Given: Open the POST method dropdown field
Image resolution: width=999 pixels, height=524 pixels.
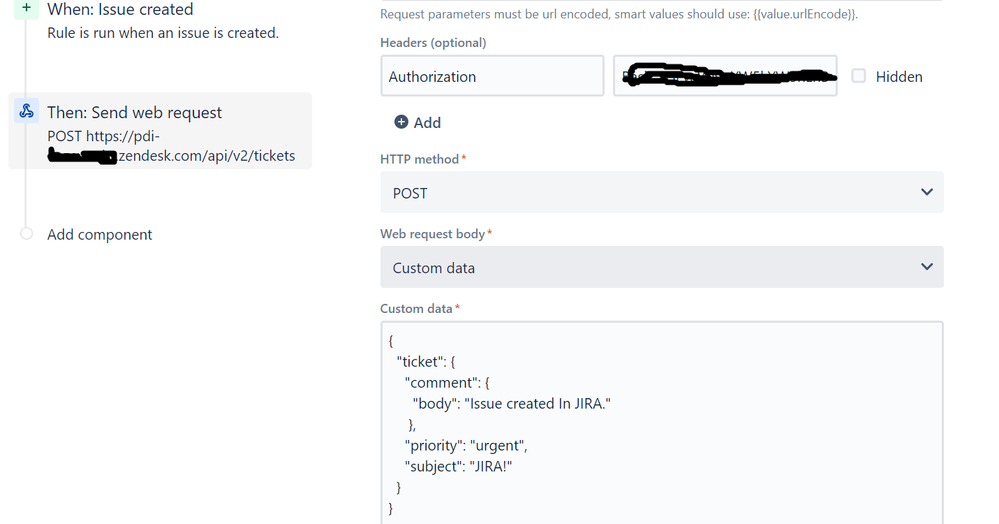Looking at the screenshot, I should tap(661, 192).
